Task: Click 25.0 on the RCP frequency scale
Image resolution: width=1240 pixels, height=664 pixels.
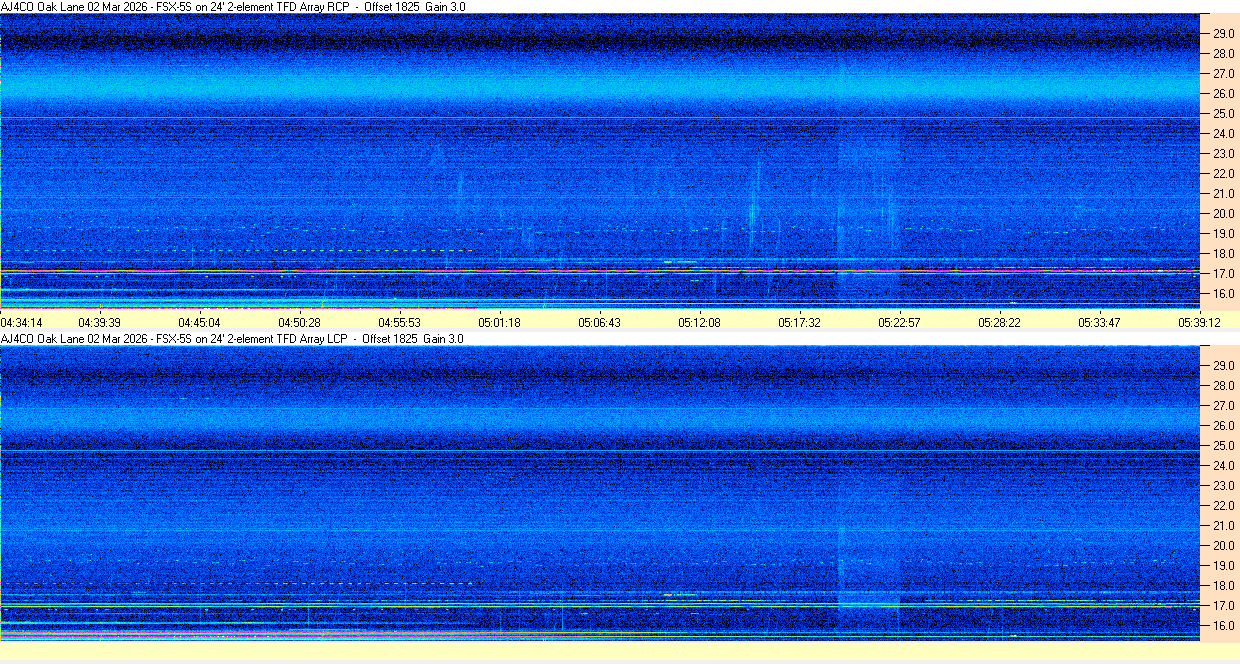Action: pyautogui.click(x=1224, y=114)
